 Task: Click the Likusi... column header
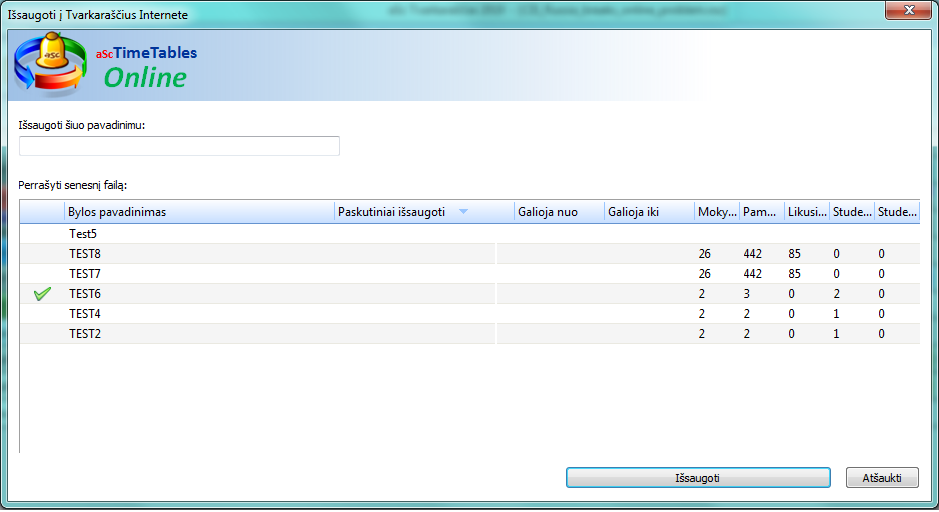[x=805, y=212]
